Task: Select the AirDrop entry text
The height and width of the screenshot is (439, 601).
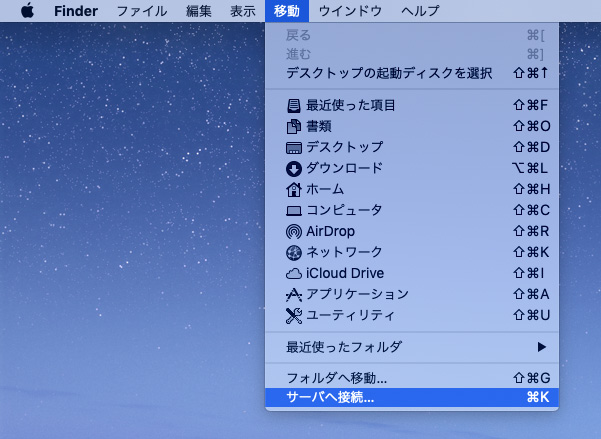Action: [x=330, y=231]
